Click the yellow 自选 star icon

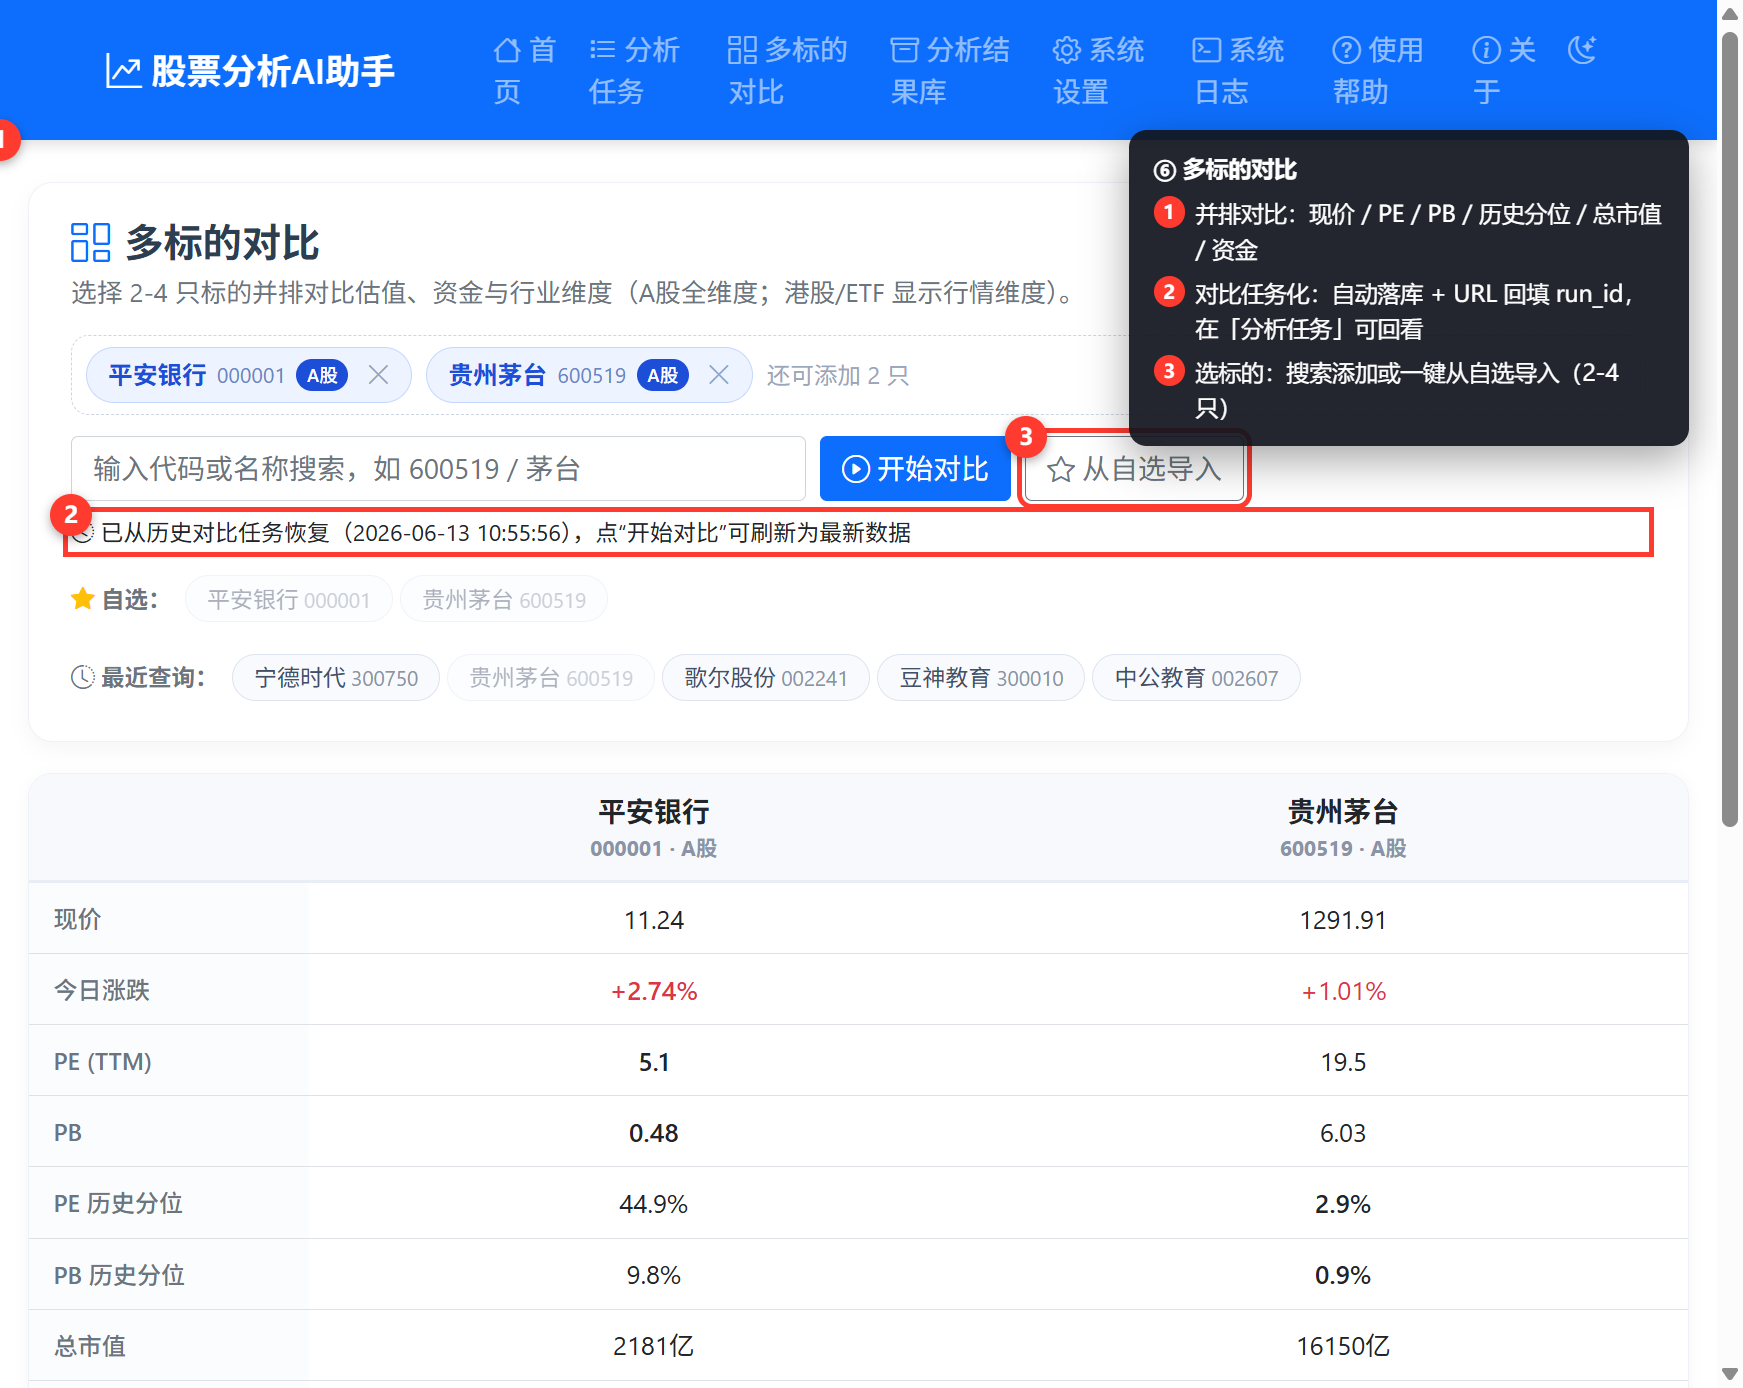coord(82,599)
